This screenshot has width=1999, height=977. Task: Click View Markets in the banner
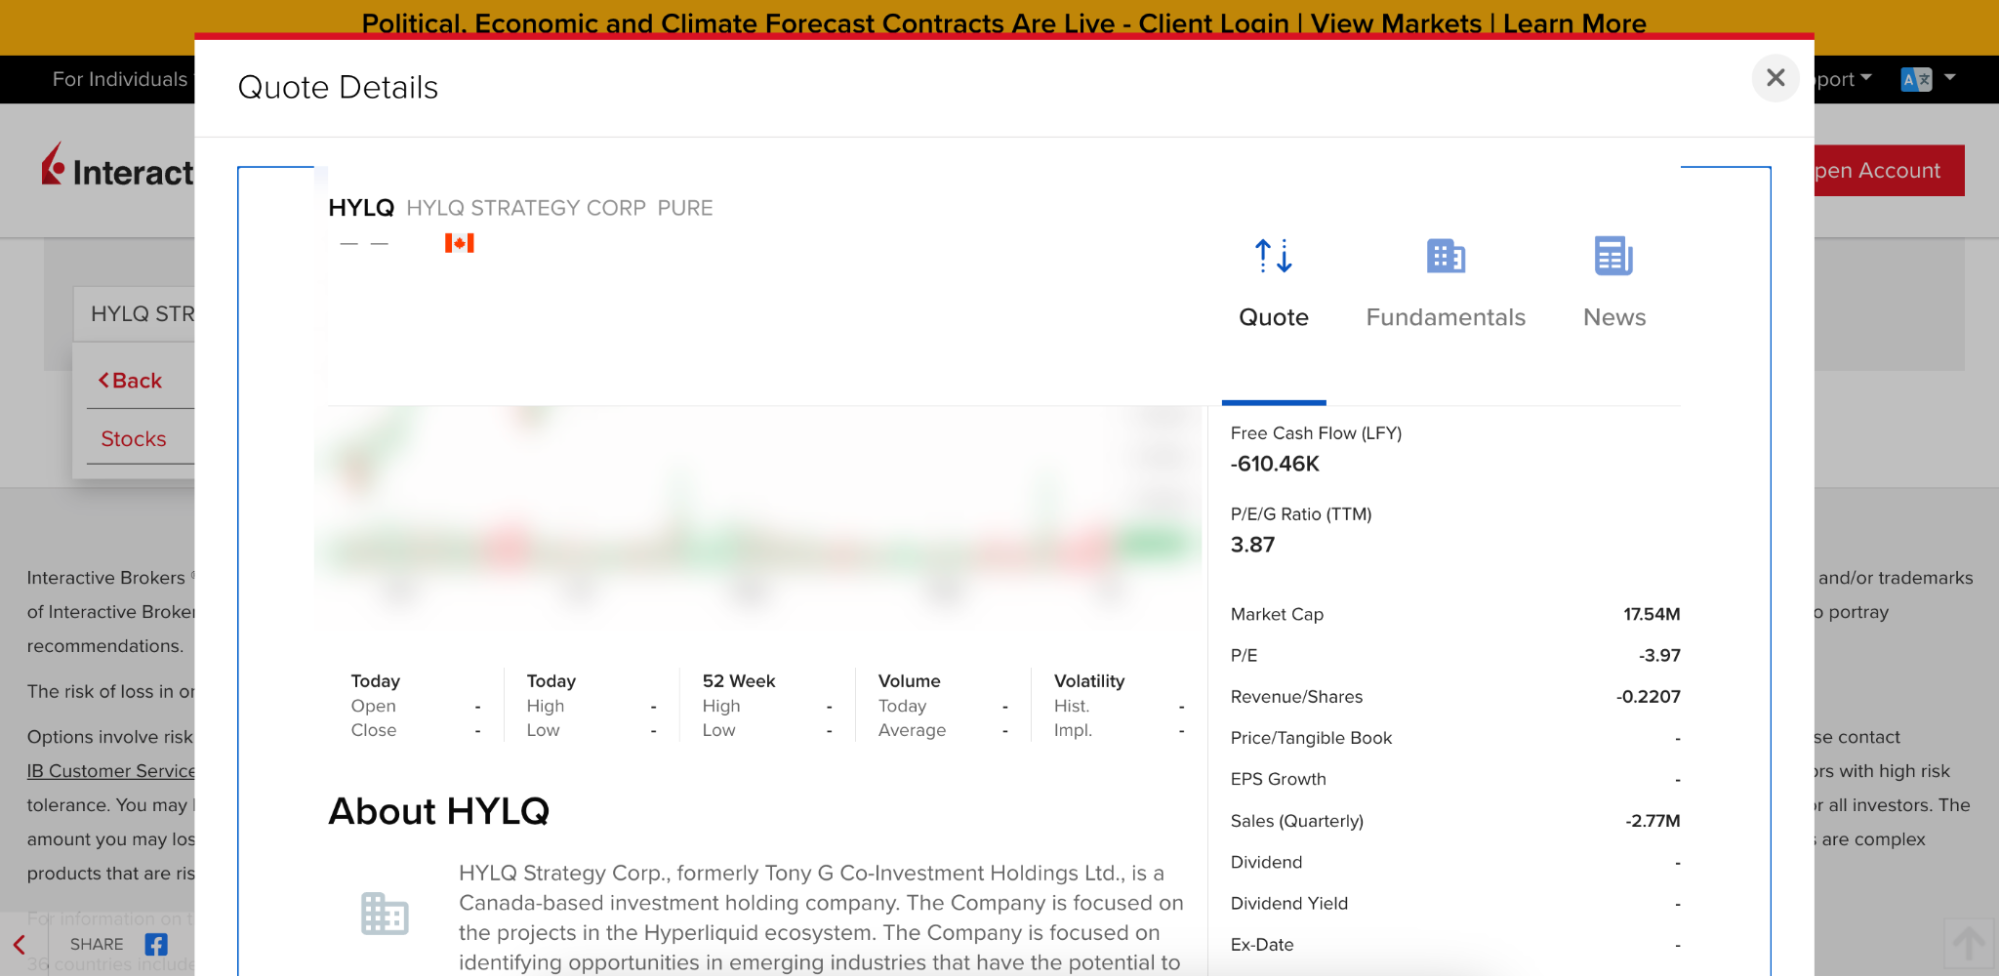click(1396, 23)
